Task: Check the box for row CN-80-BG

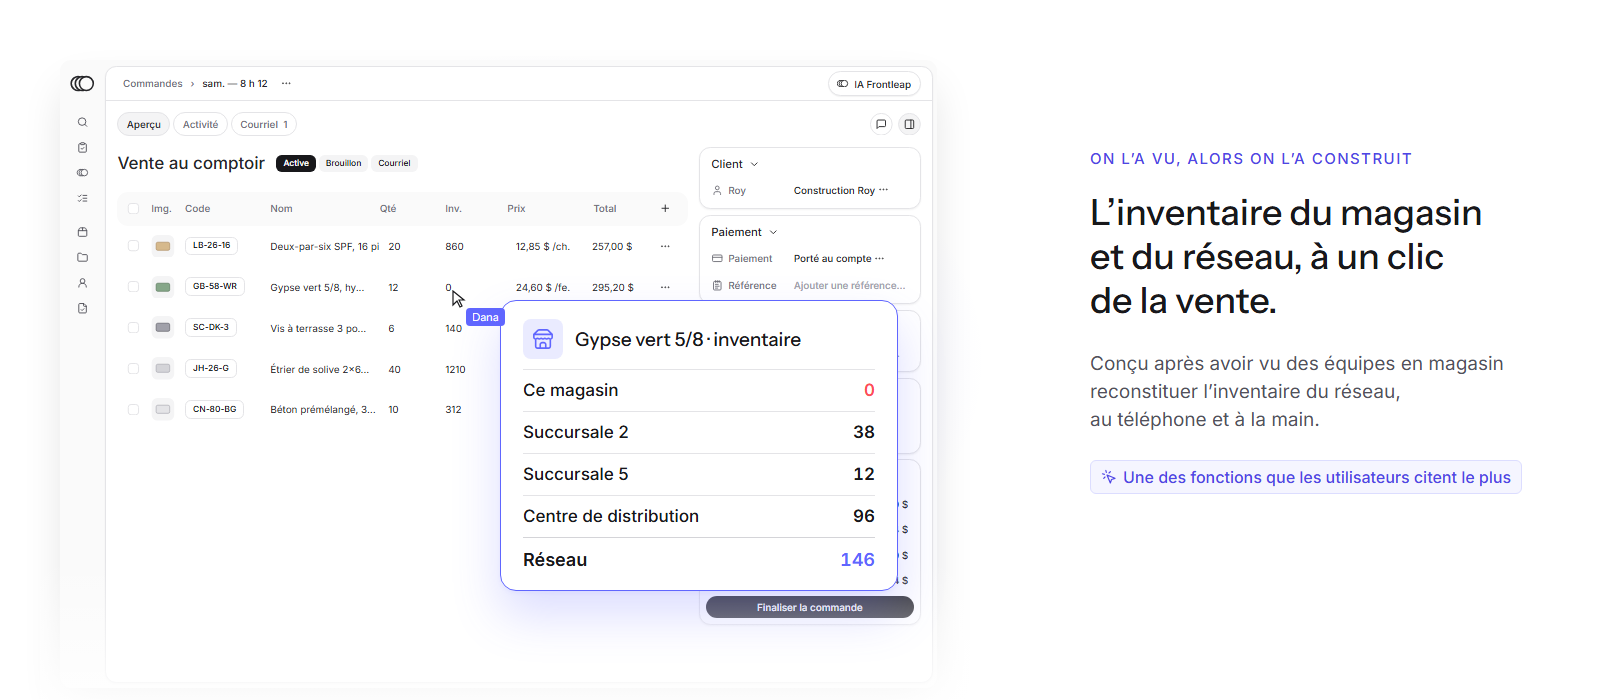Action: pos(133,409)
